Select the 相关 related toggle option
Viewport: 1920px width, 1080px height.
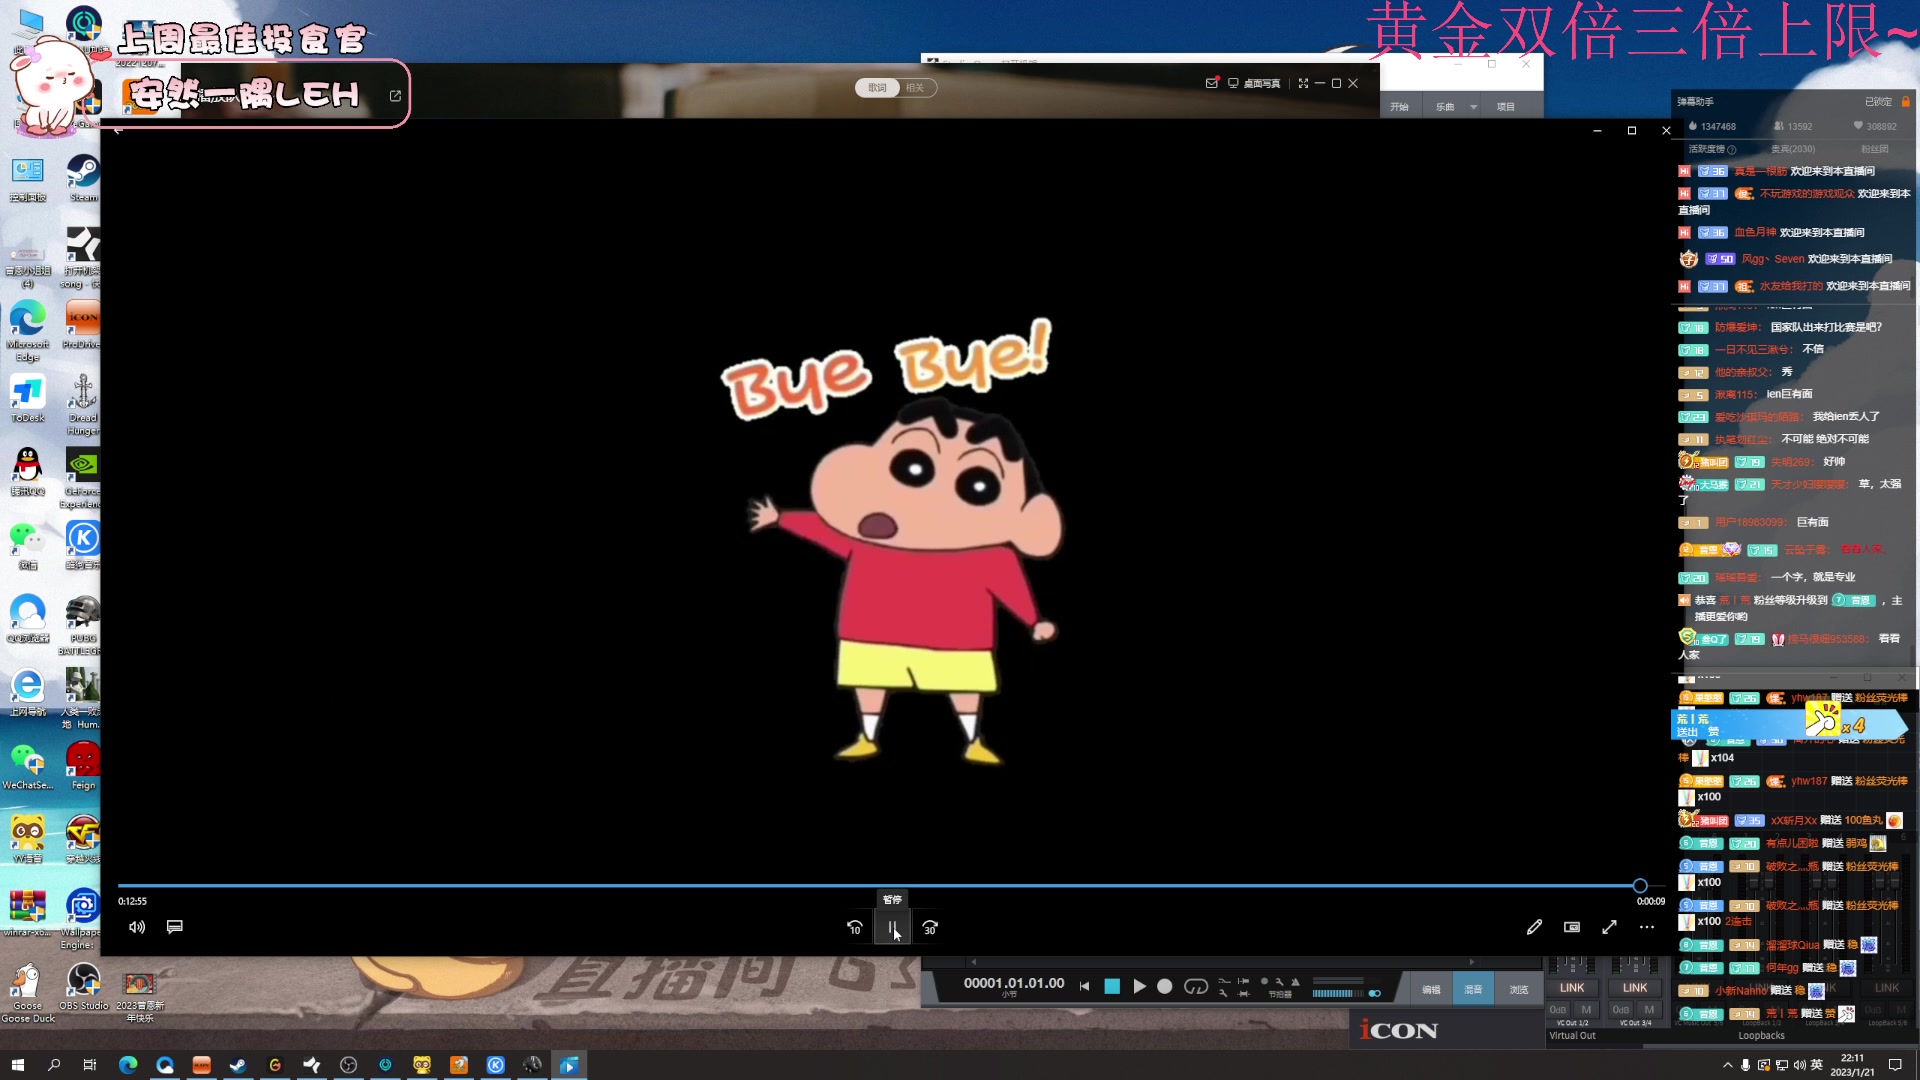(x=915, y=88)
